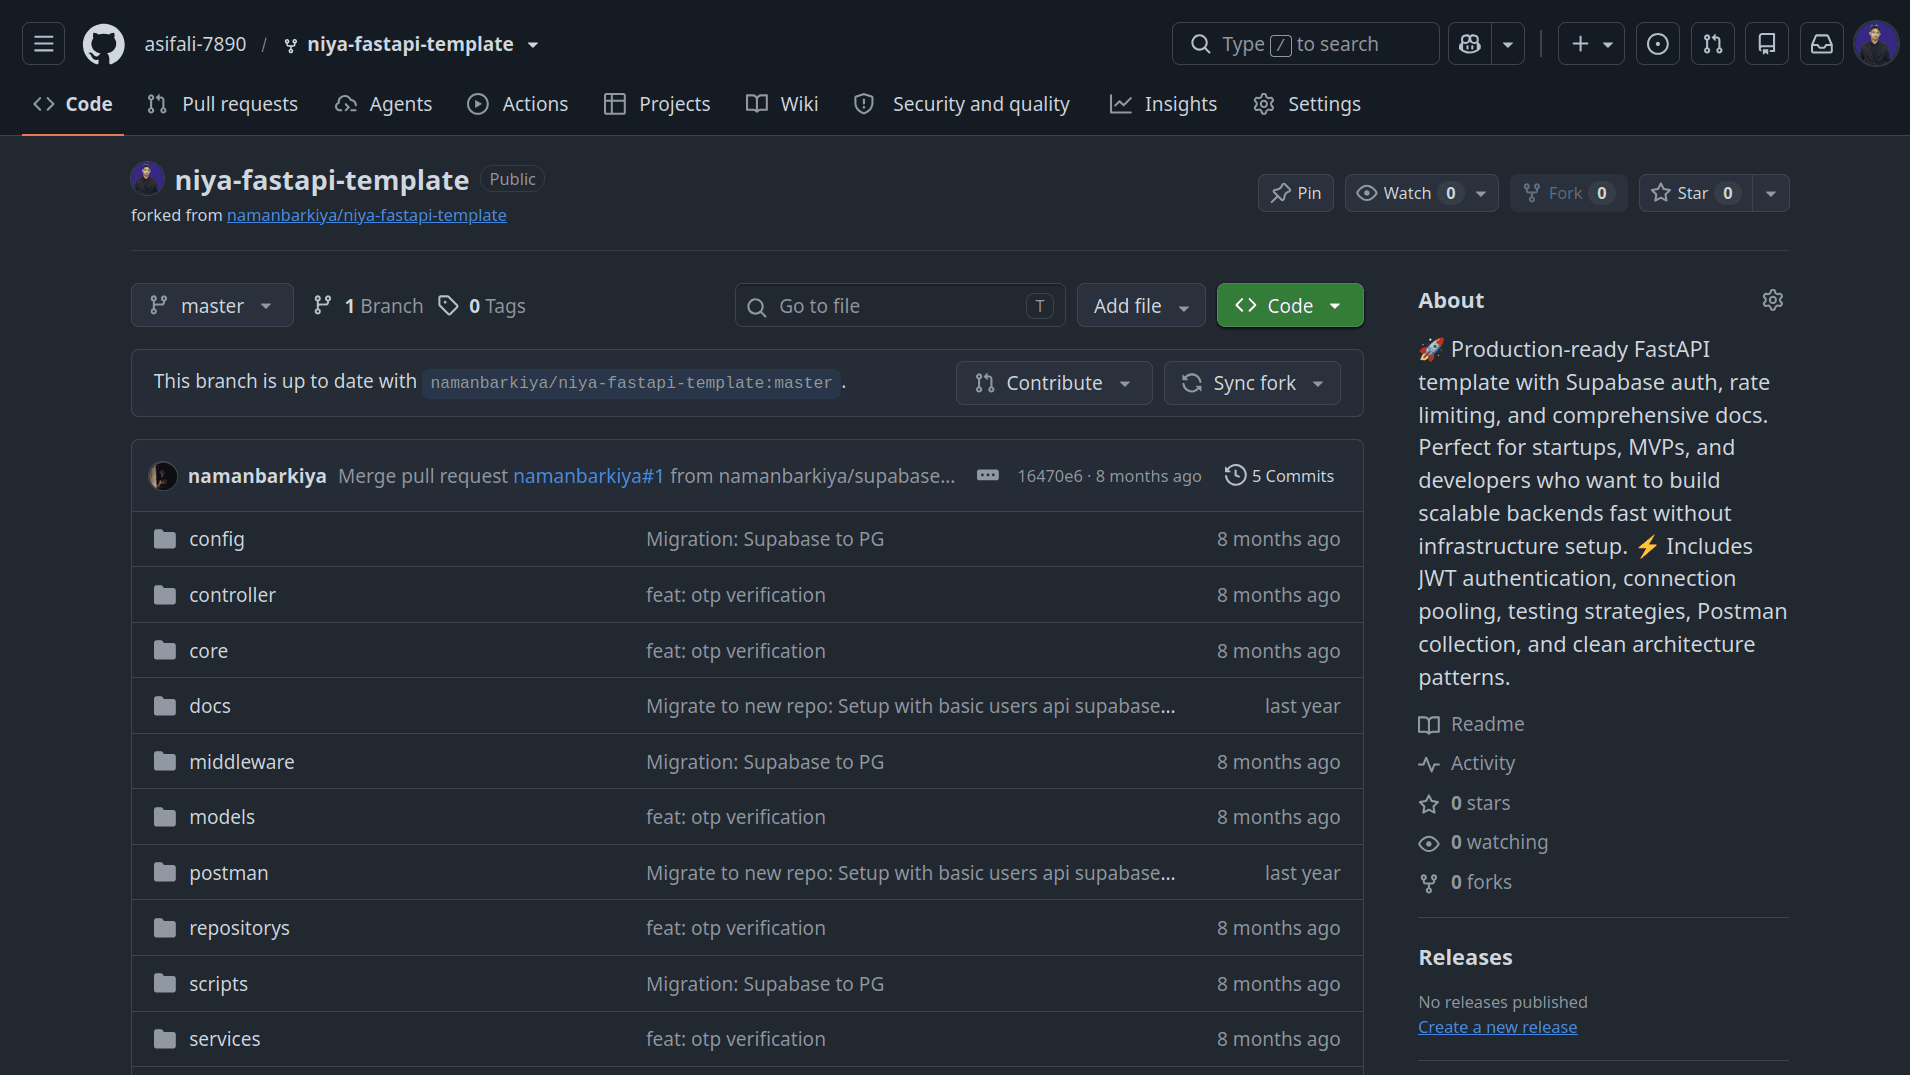Expand the Sync fork dropdown
This screenshot has width=1910, height=1075.
[1252, 383]
